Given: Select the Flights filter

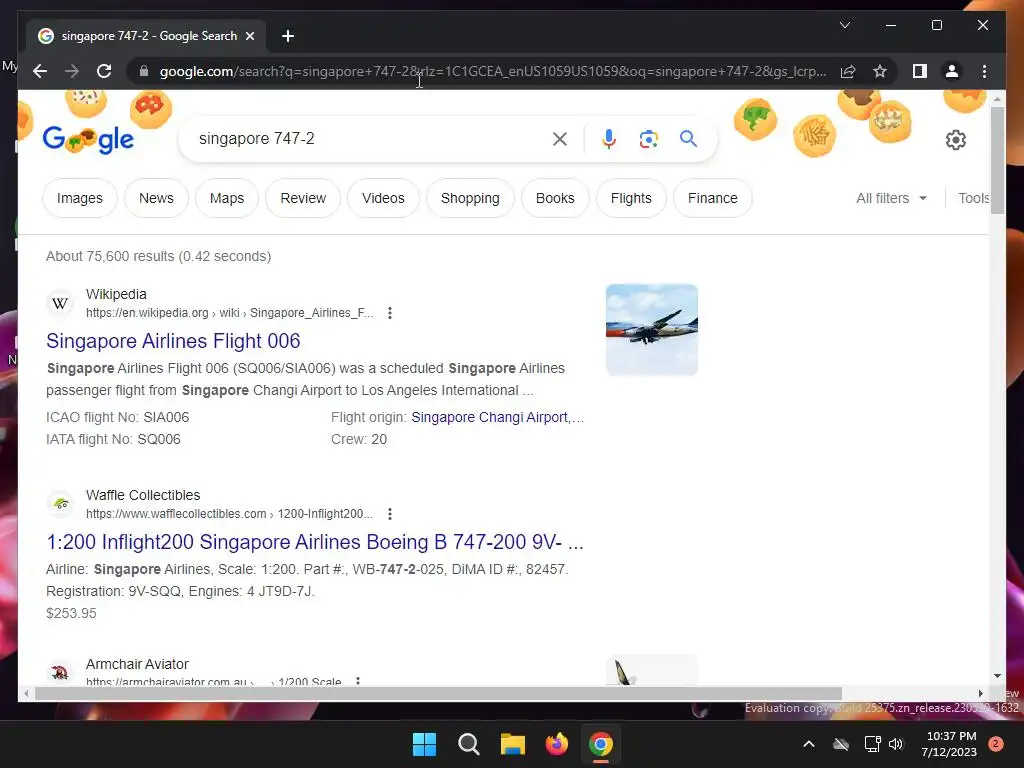Looking at the screenshot, I should [631, 198].
